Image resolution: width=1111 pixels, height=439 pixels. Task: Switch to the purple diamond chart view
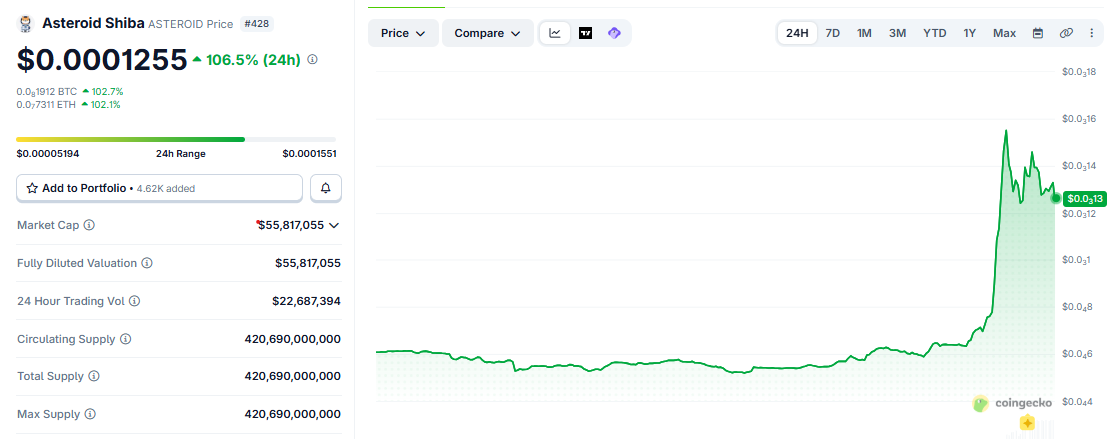point(614,33)
